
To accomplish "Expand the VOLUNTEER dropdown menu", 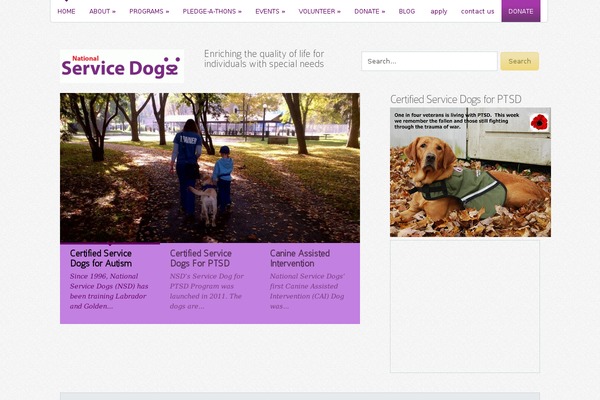I will point(319,11).
